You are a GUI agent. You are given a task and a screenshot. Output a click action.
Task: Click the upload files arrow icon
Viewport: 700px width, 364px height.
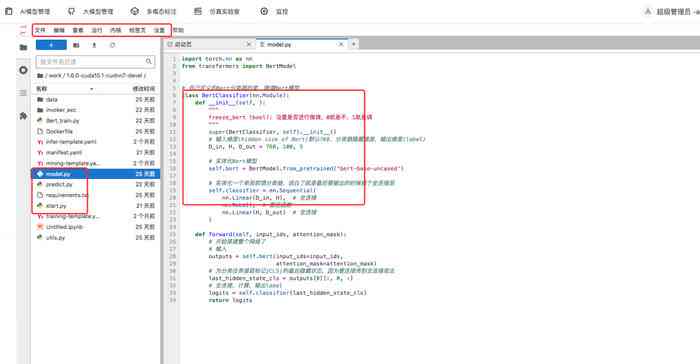[94, 45]
